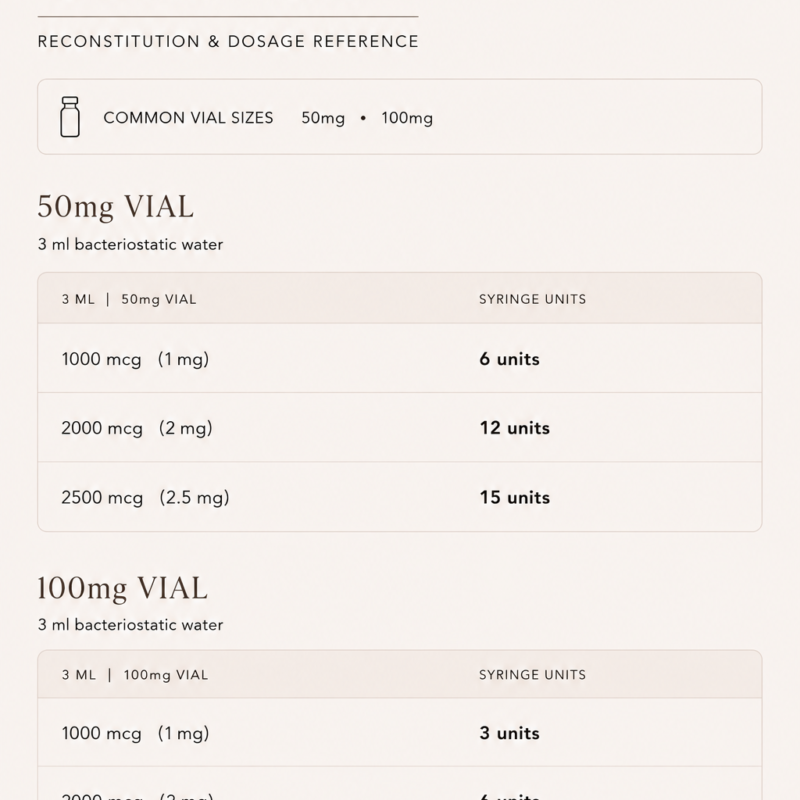
Task: Select the 2500 mcg (2.5 mg) row
Action: pos(400,497)
